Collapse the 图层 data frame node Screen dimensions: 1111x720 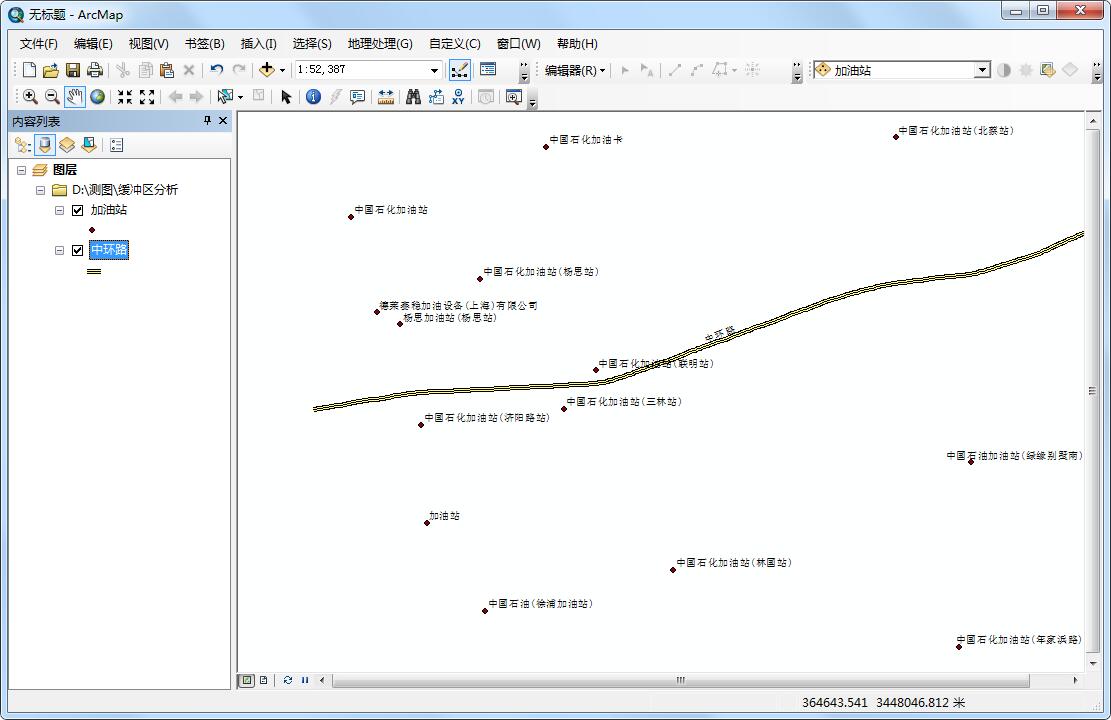21,170
